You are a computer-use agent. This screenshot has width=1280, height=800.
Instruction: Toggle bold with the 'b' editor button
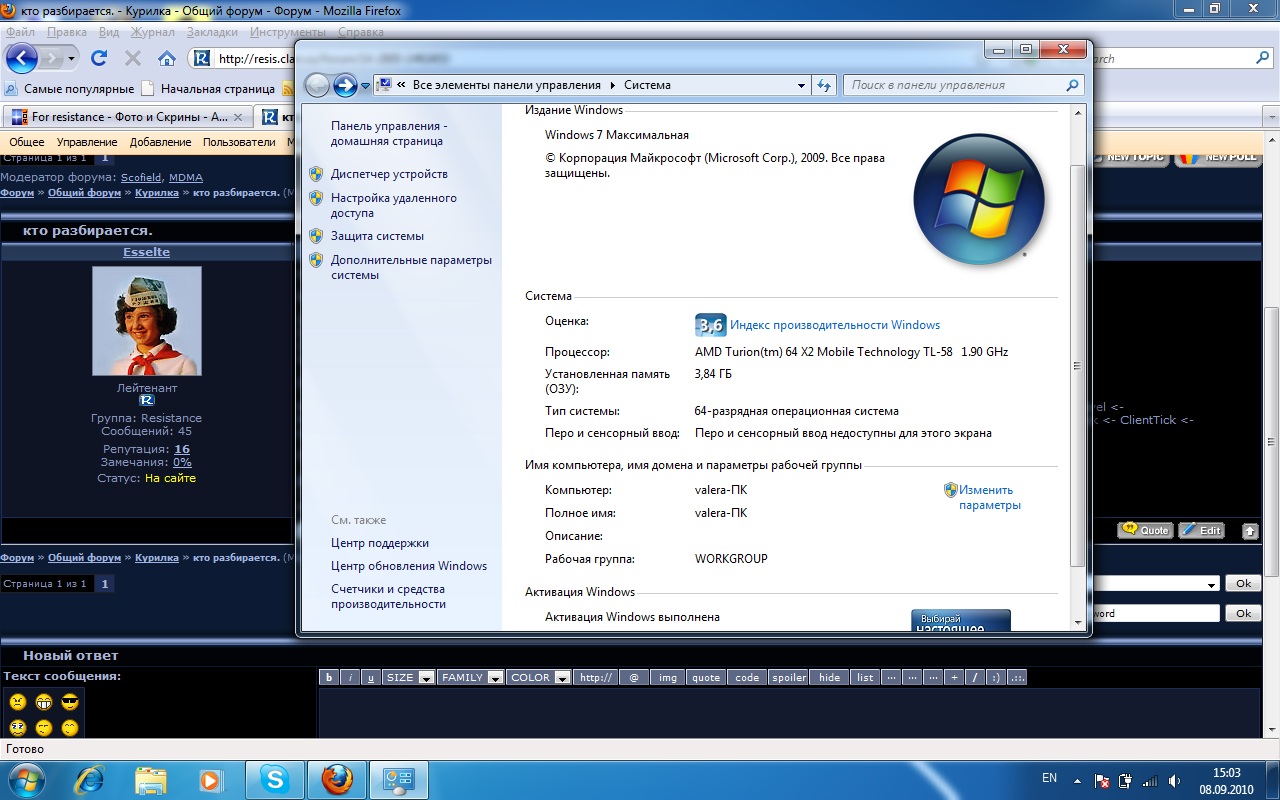tap(329, 677)
